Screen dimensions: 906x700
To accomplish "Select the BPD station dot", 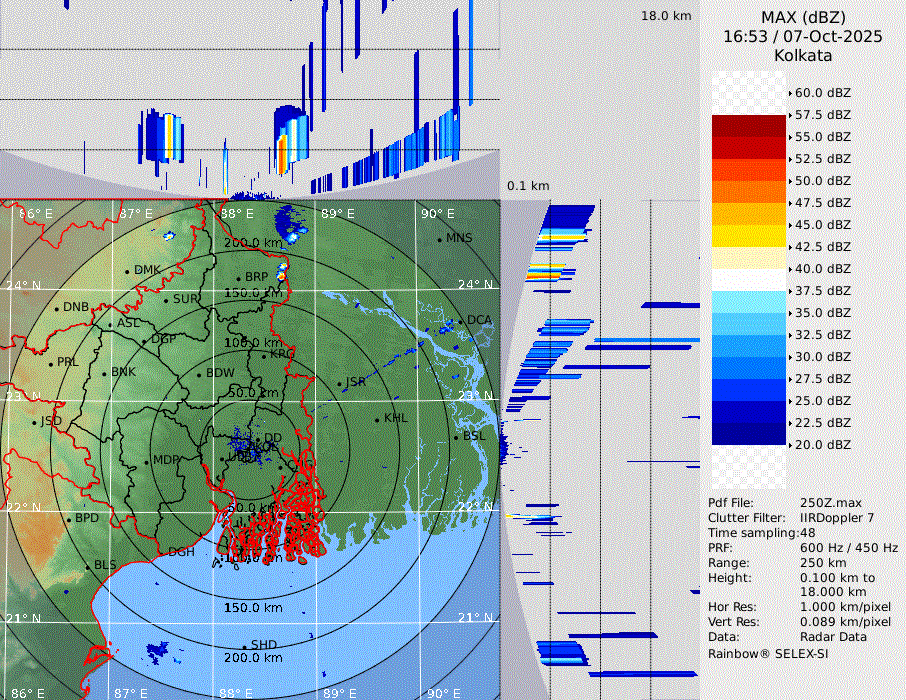I will coord(68,520).
